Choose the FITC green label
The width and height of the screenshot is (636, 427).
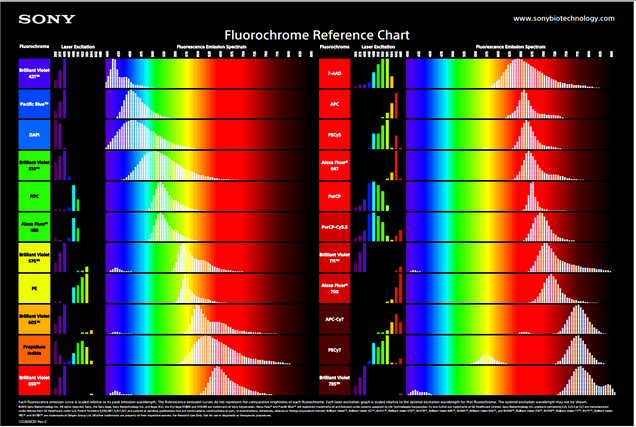click(36, 197)
